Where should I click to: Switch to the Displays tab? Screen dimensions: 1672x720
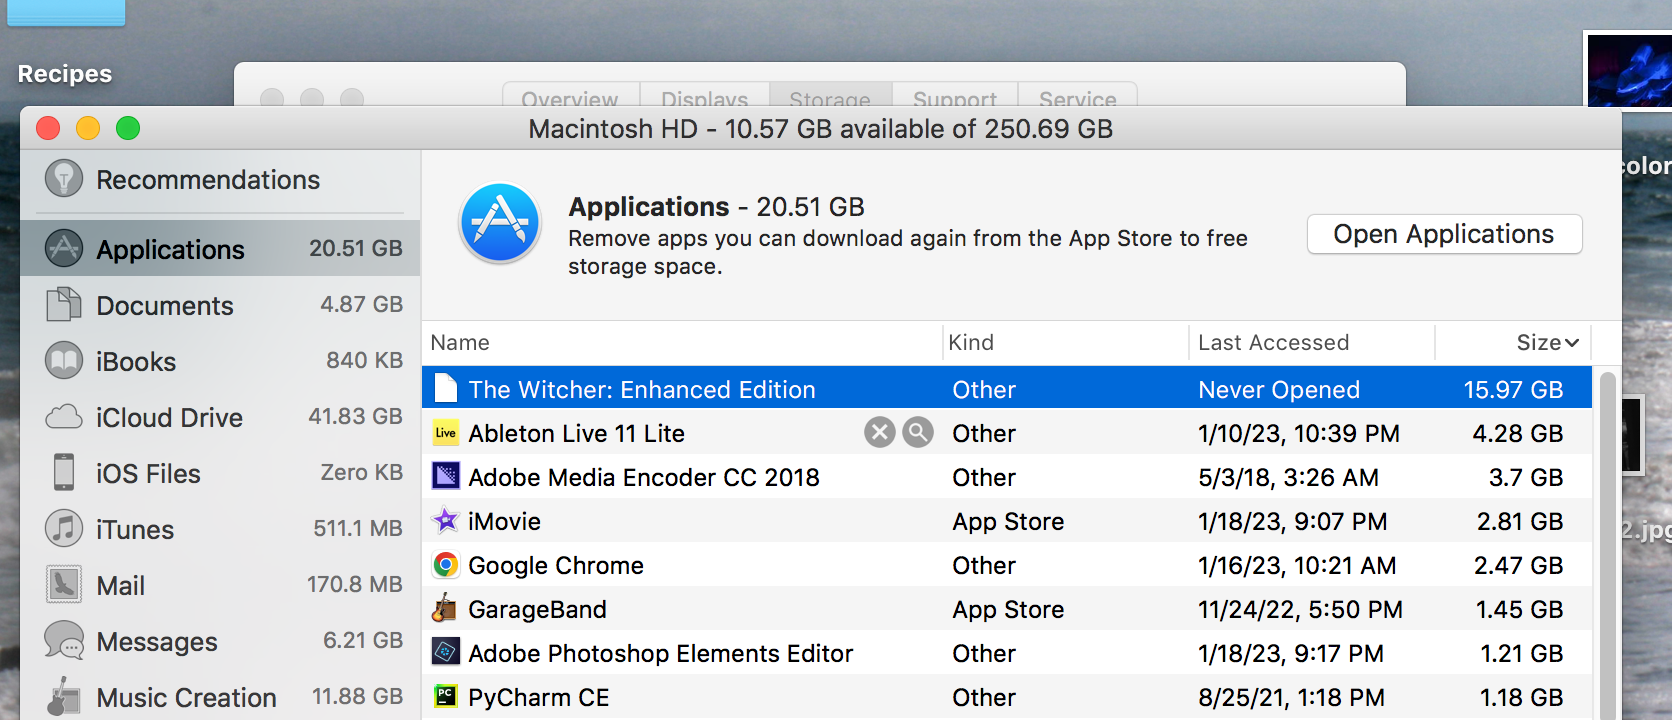(704, 98)
